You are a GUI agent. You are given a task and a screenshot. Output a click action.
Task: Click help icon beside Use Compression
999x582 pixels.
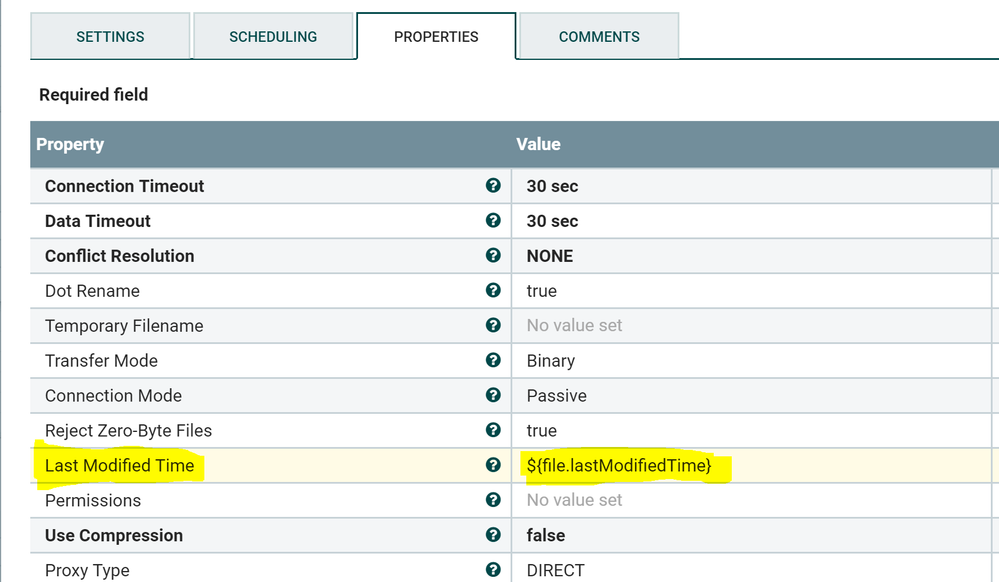(493, 535)
